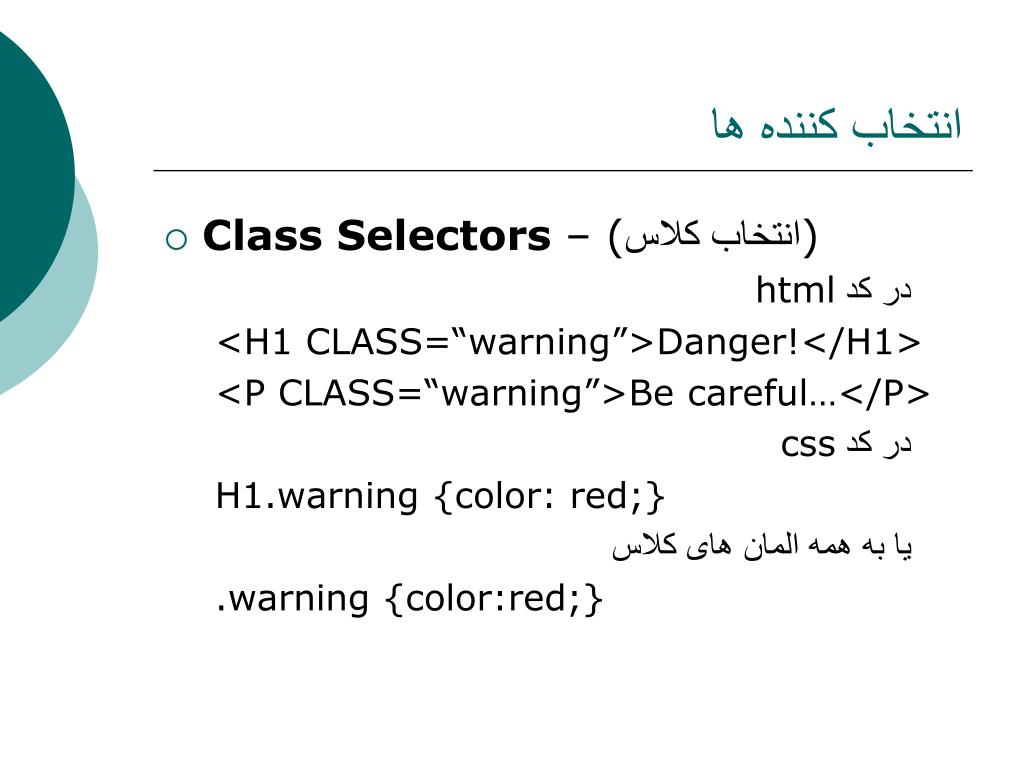
Task: Click the text 'Be careful…'
Action: tap(732, 393)
